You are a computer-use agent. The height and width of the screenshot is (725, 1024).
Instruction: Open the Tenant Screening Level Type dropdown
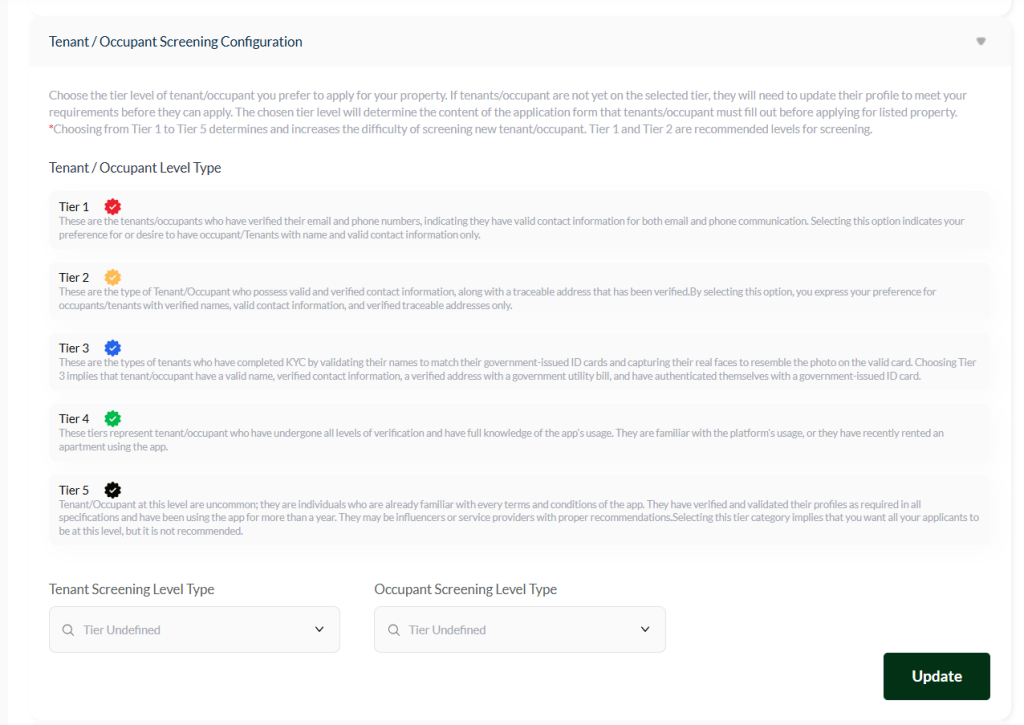pyautogui.click(x=194, y=630)
